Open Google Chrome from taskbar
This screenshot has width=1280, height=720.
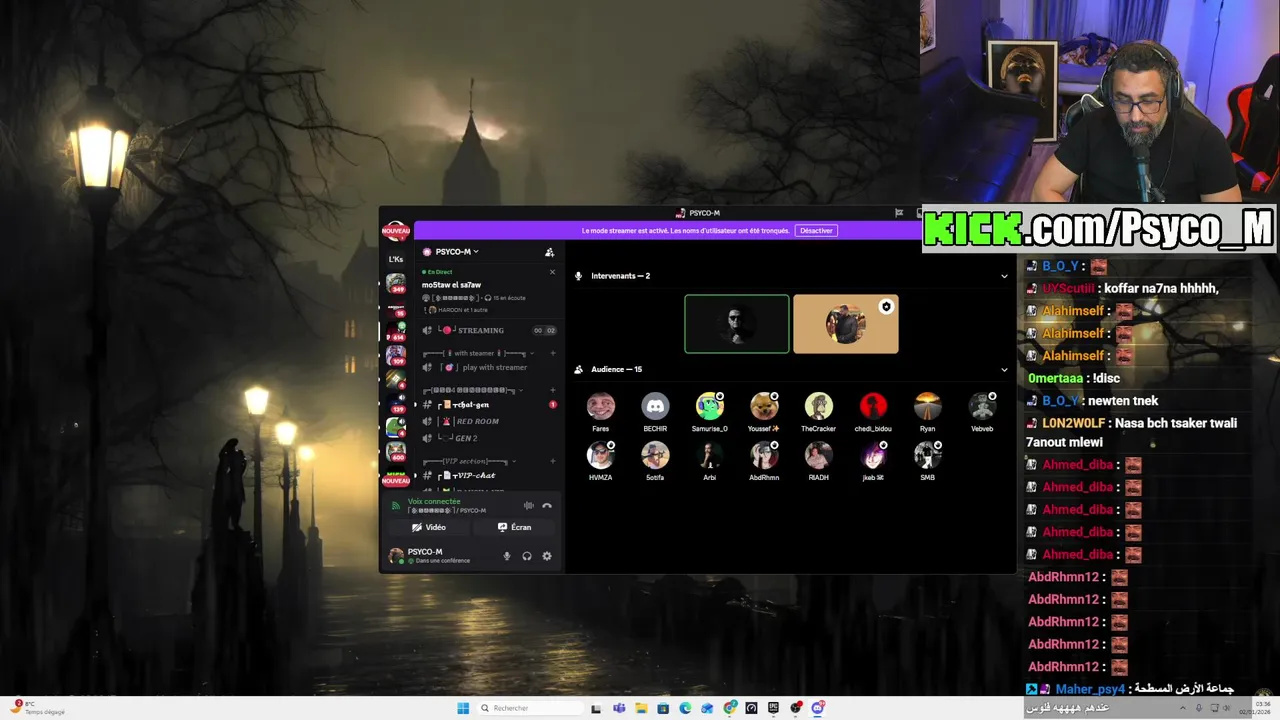pos(730,708)
